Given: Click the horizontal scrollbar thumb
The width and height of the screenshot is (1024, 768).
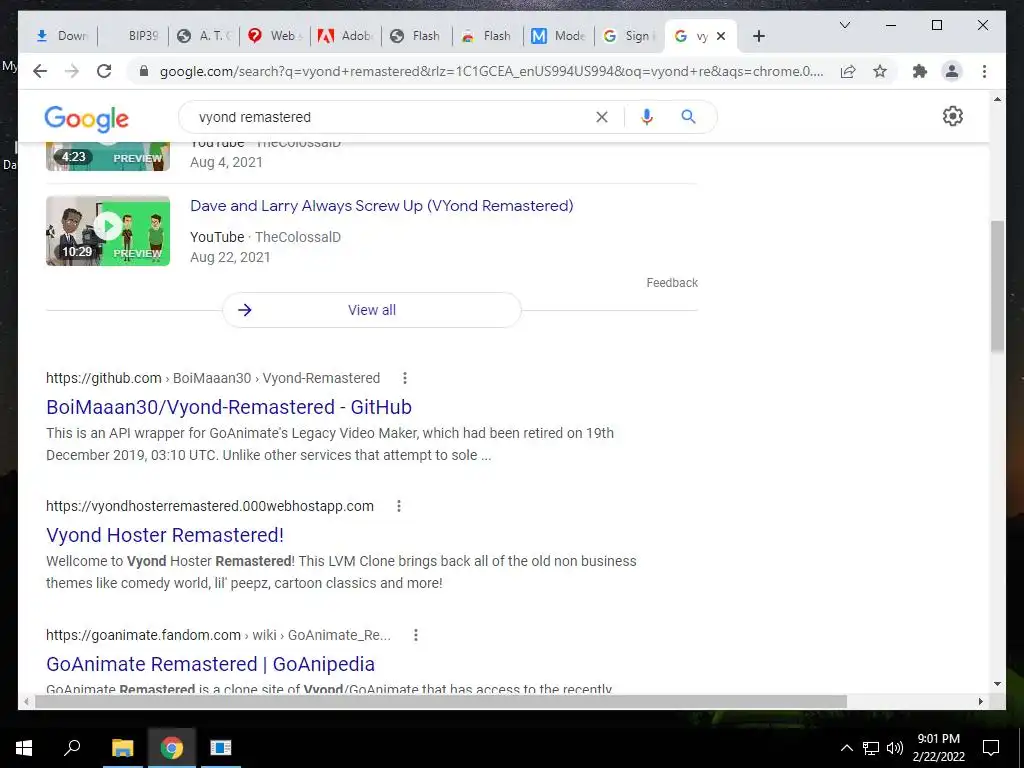Looking at the screenshot, I should 441,701.
